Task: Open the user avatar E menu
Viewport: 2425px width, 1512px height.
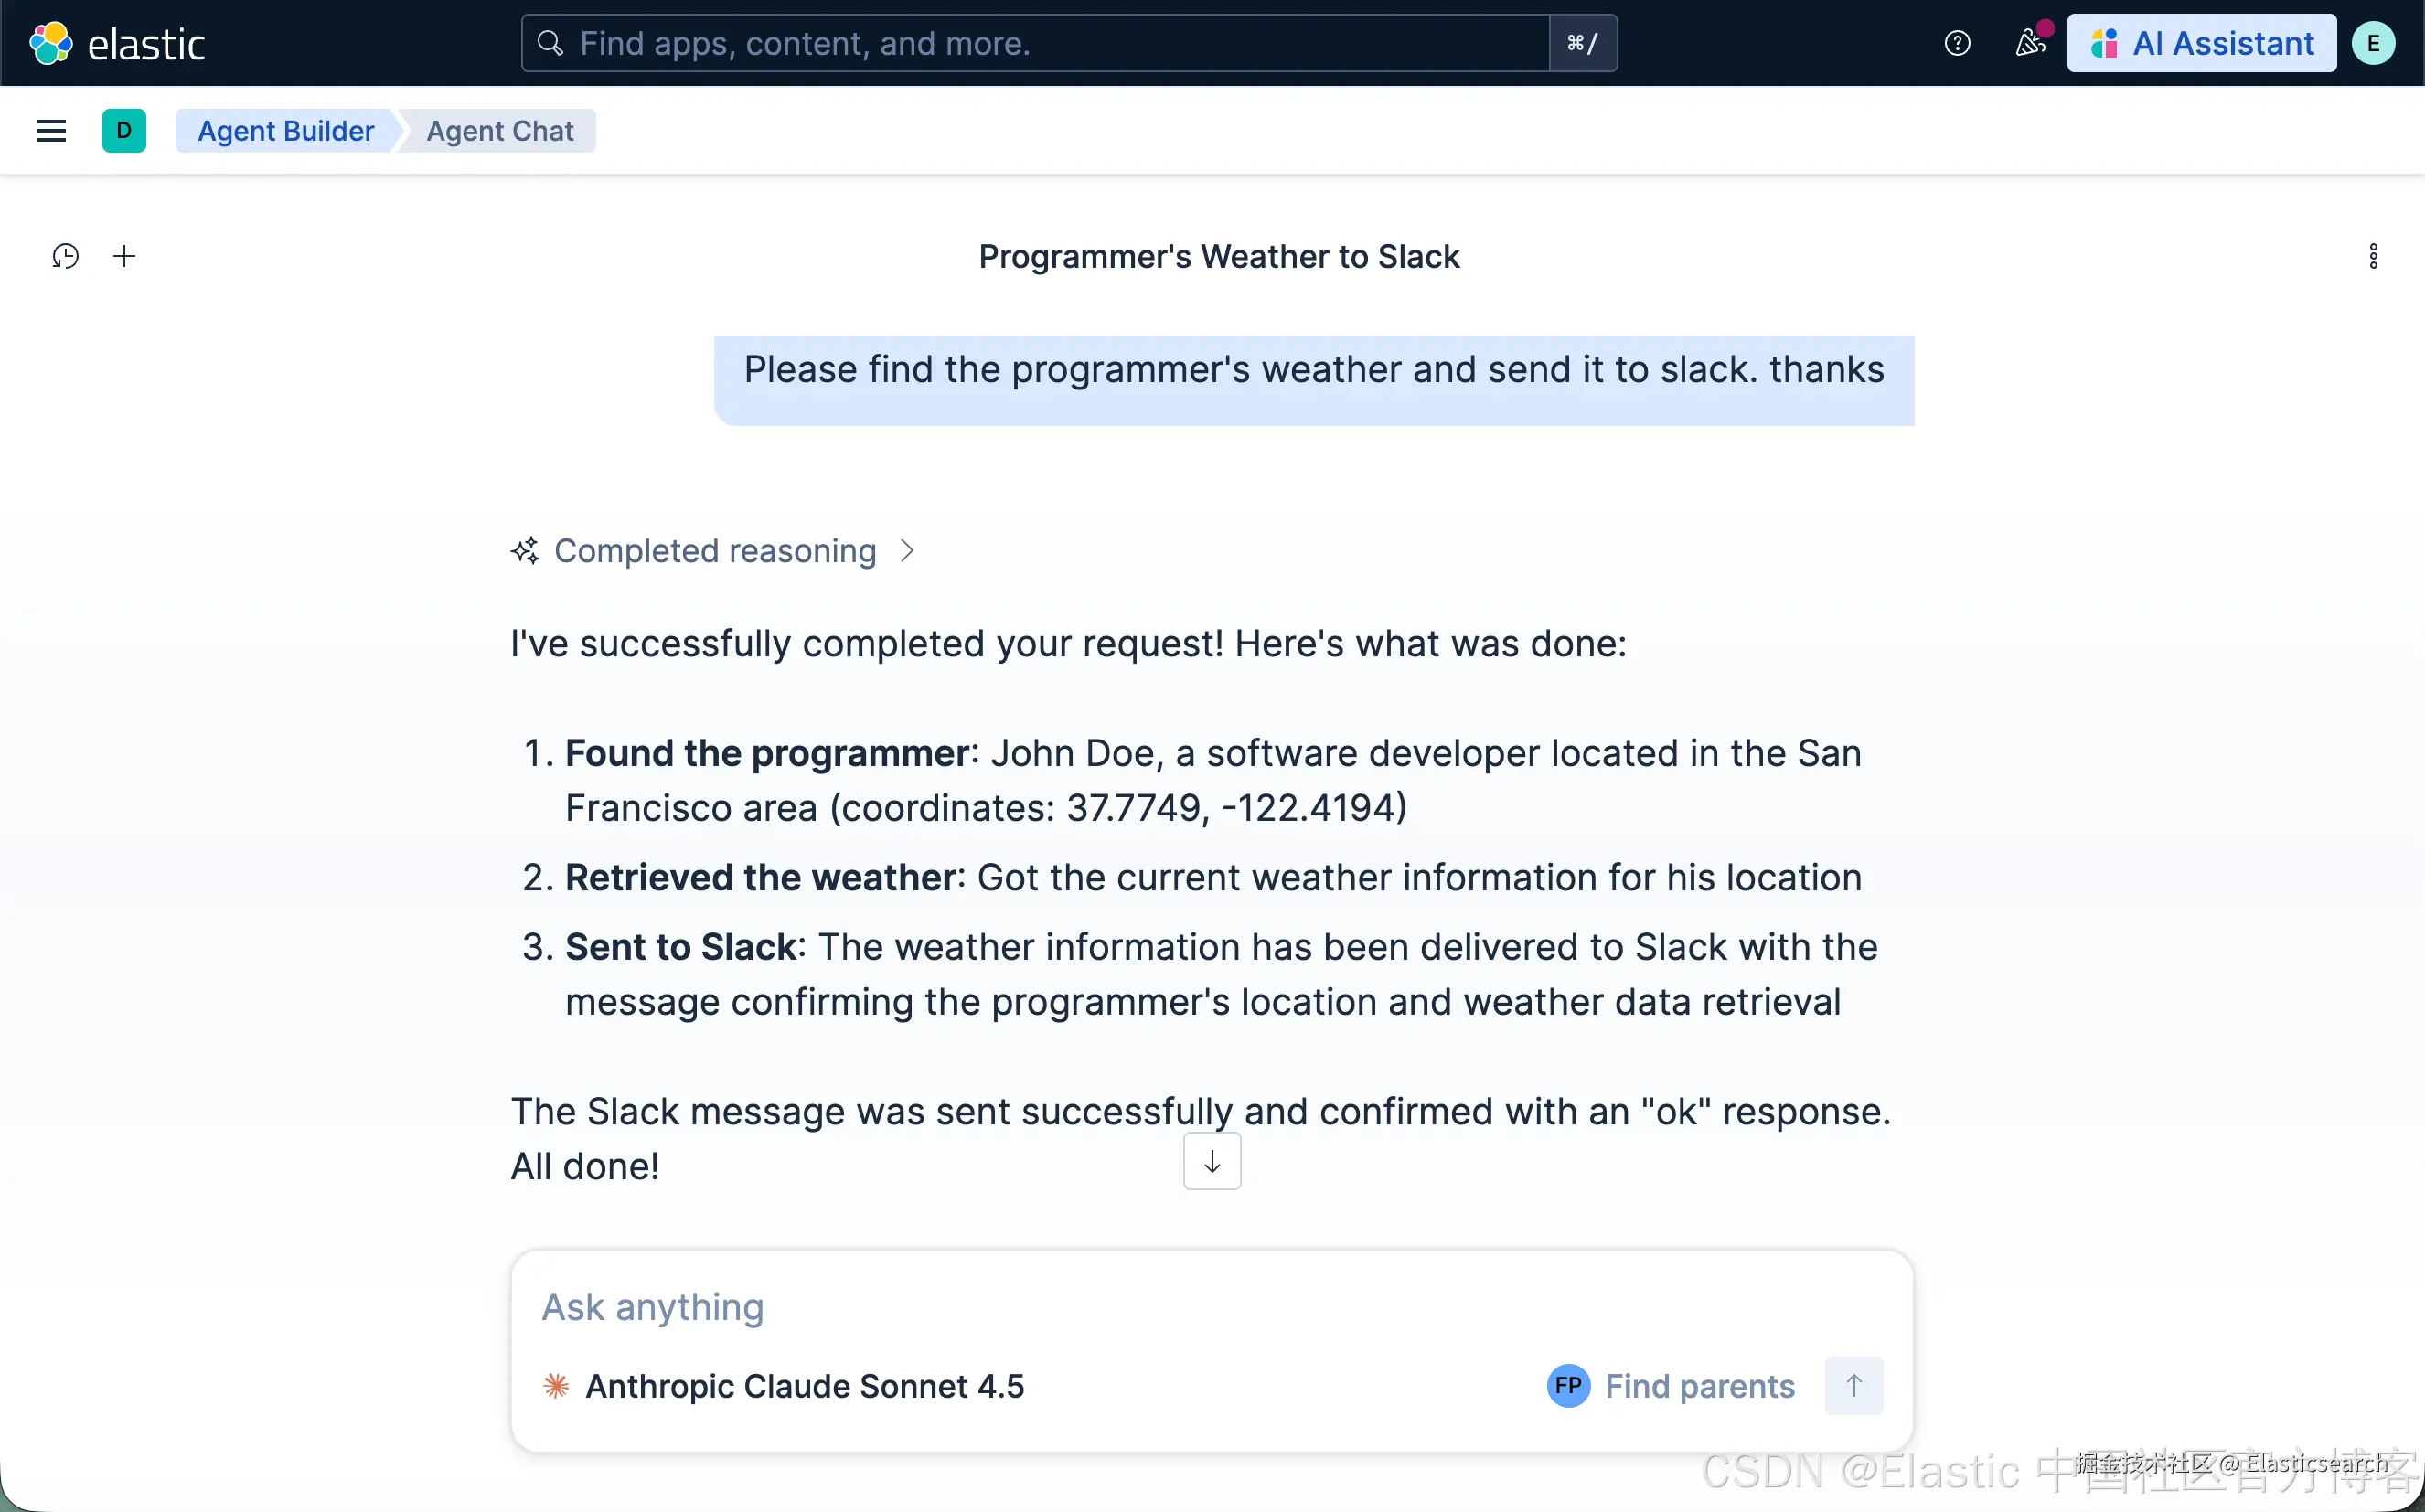Action: (2373, 43)
